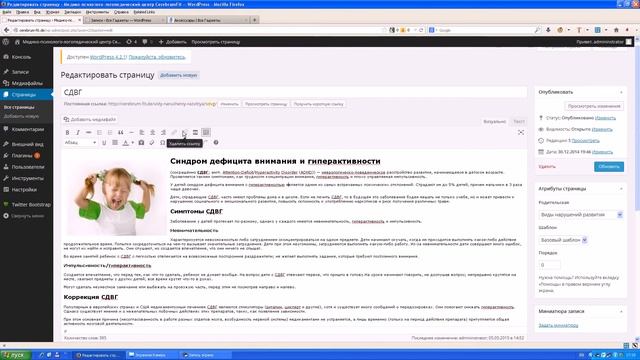The height and width of the screenshot is (360, 640).
Task: Collapse the admin sidebar menu (Свернуть меню)
Action: pyautogui.click(x=27, y=216)
